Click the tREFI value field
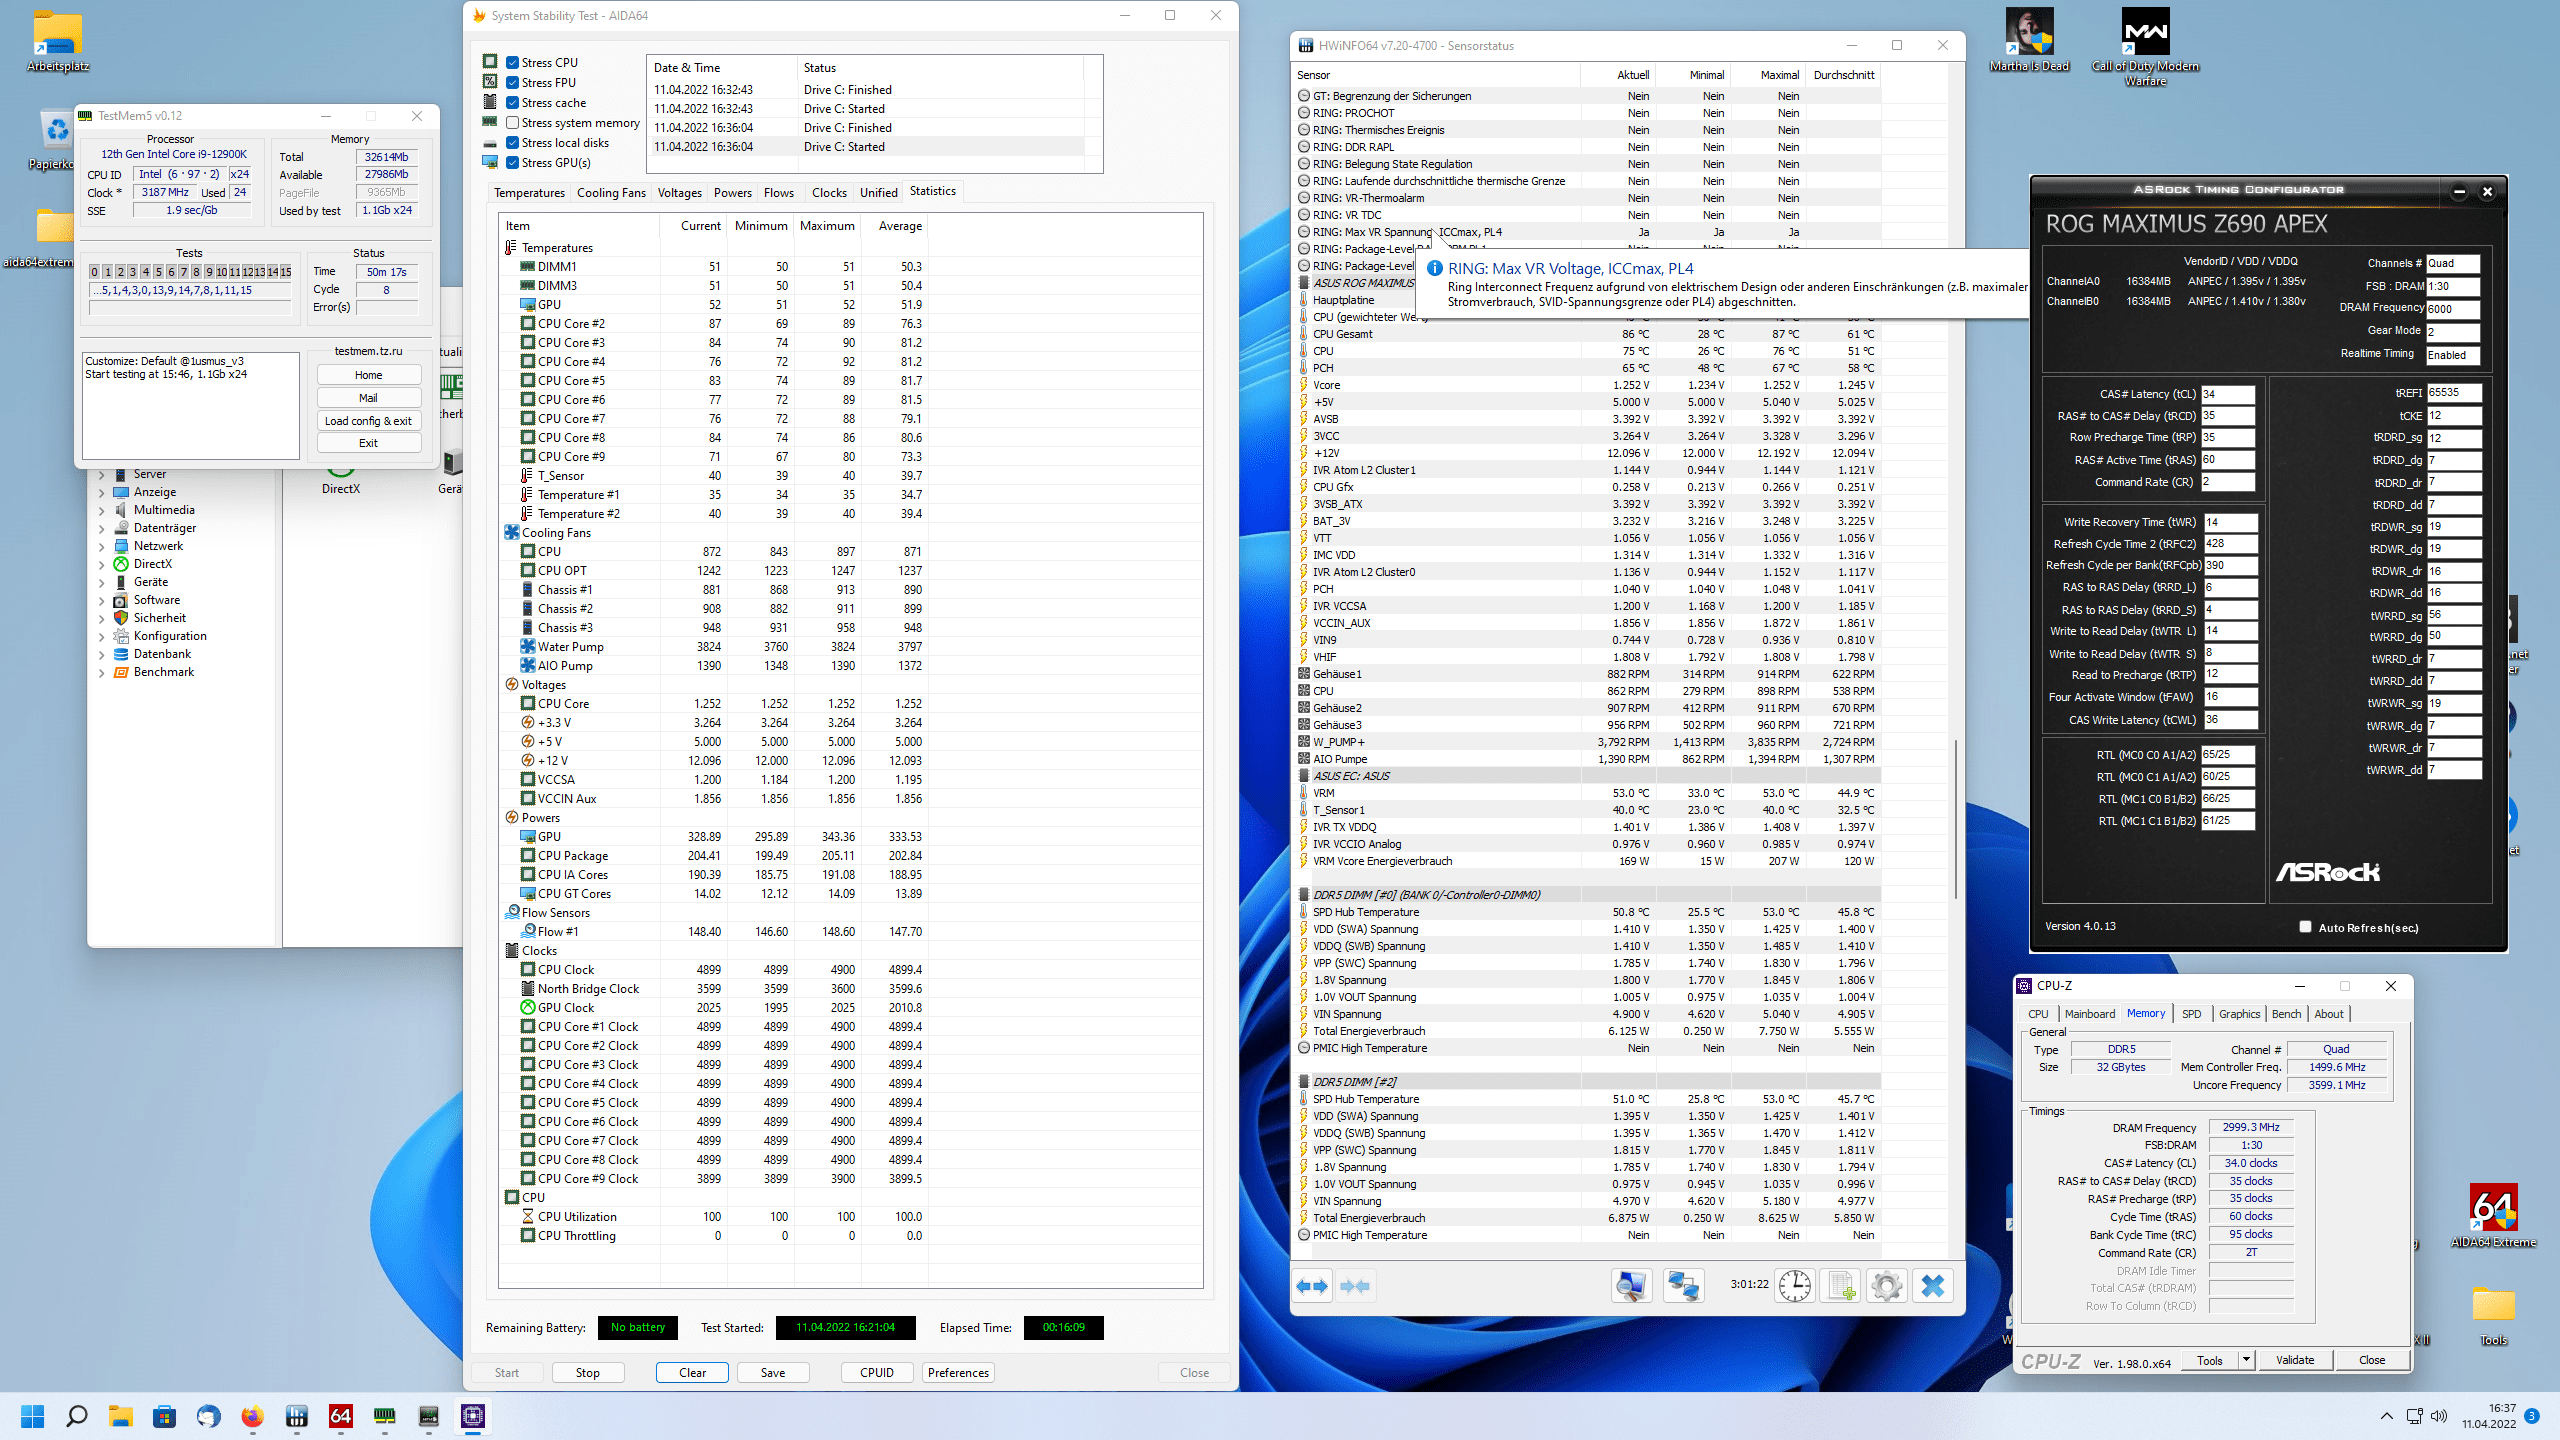 (2452, 393)
